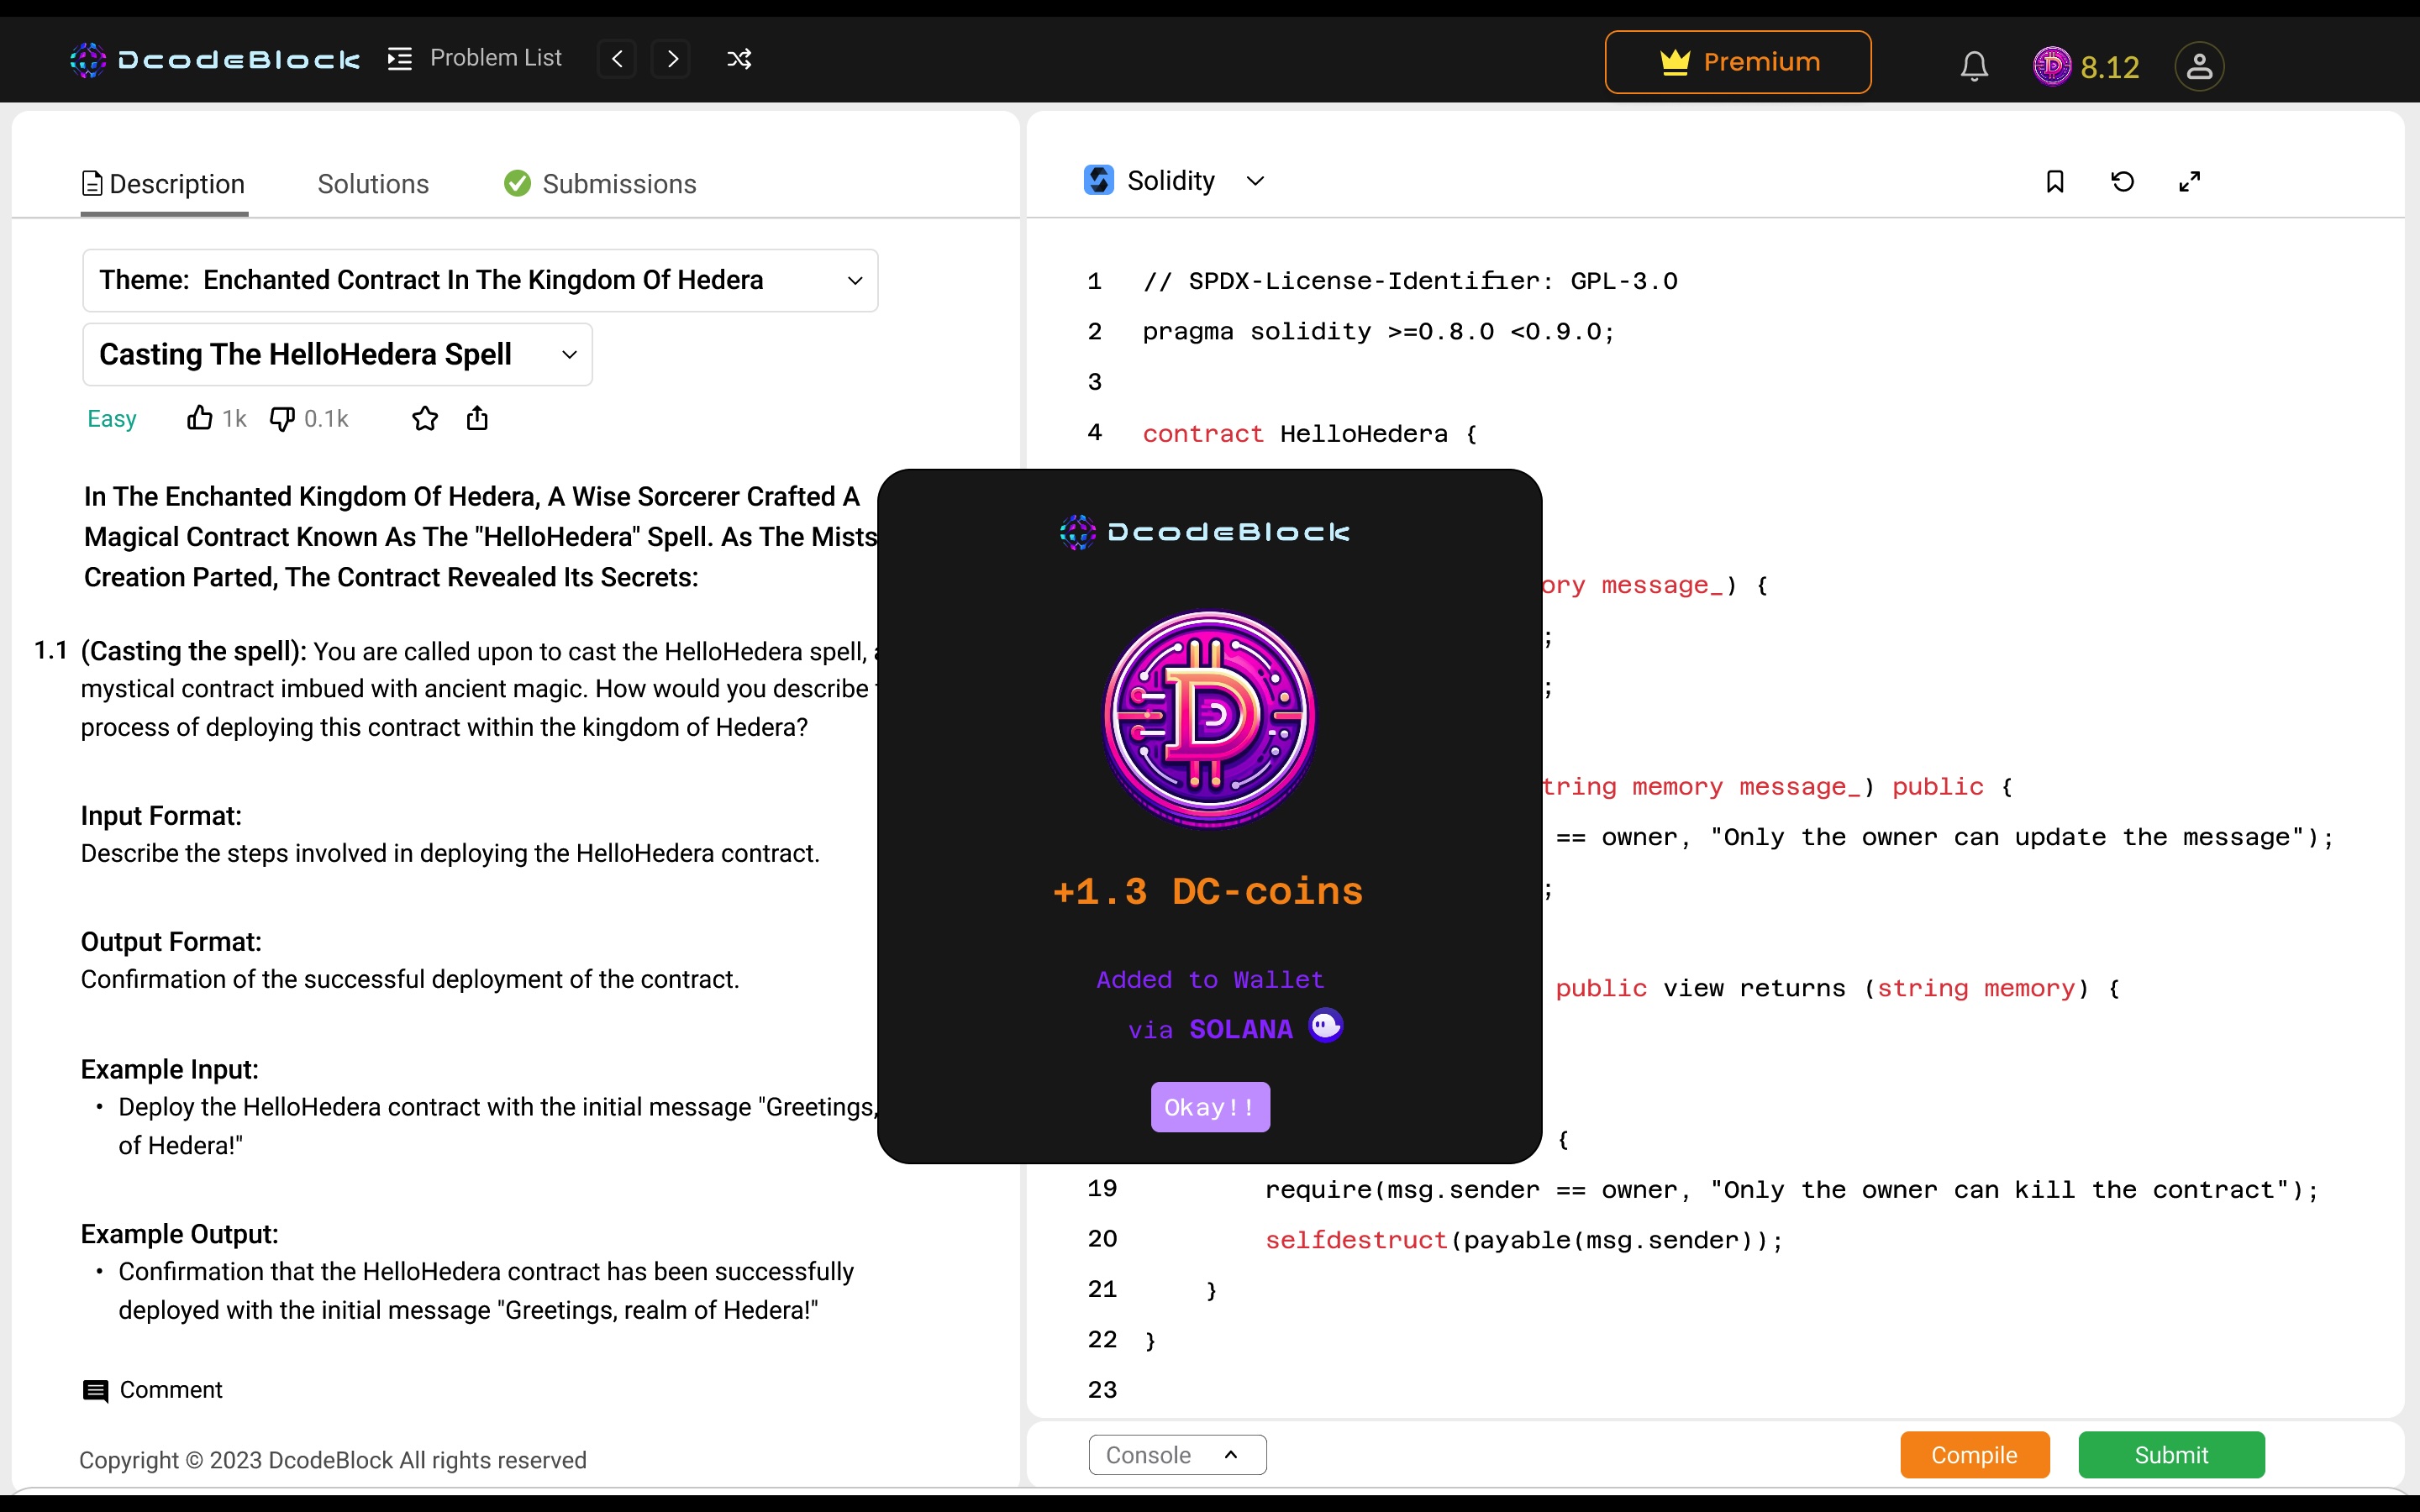
Task: Go to previous problem arrow
Action: [617, 59]
